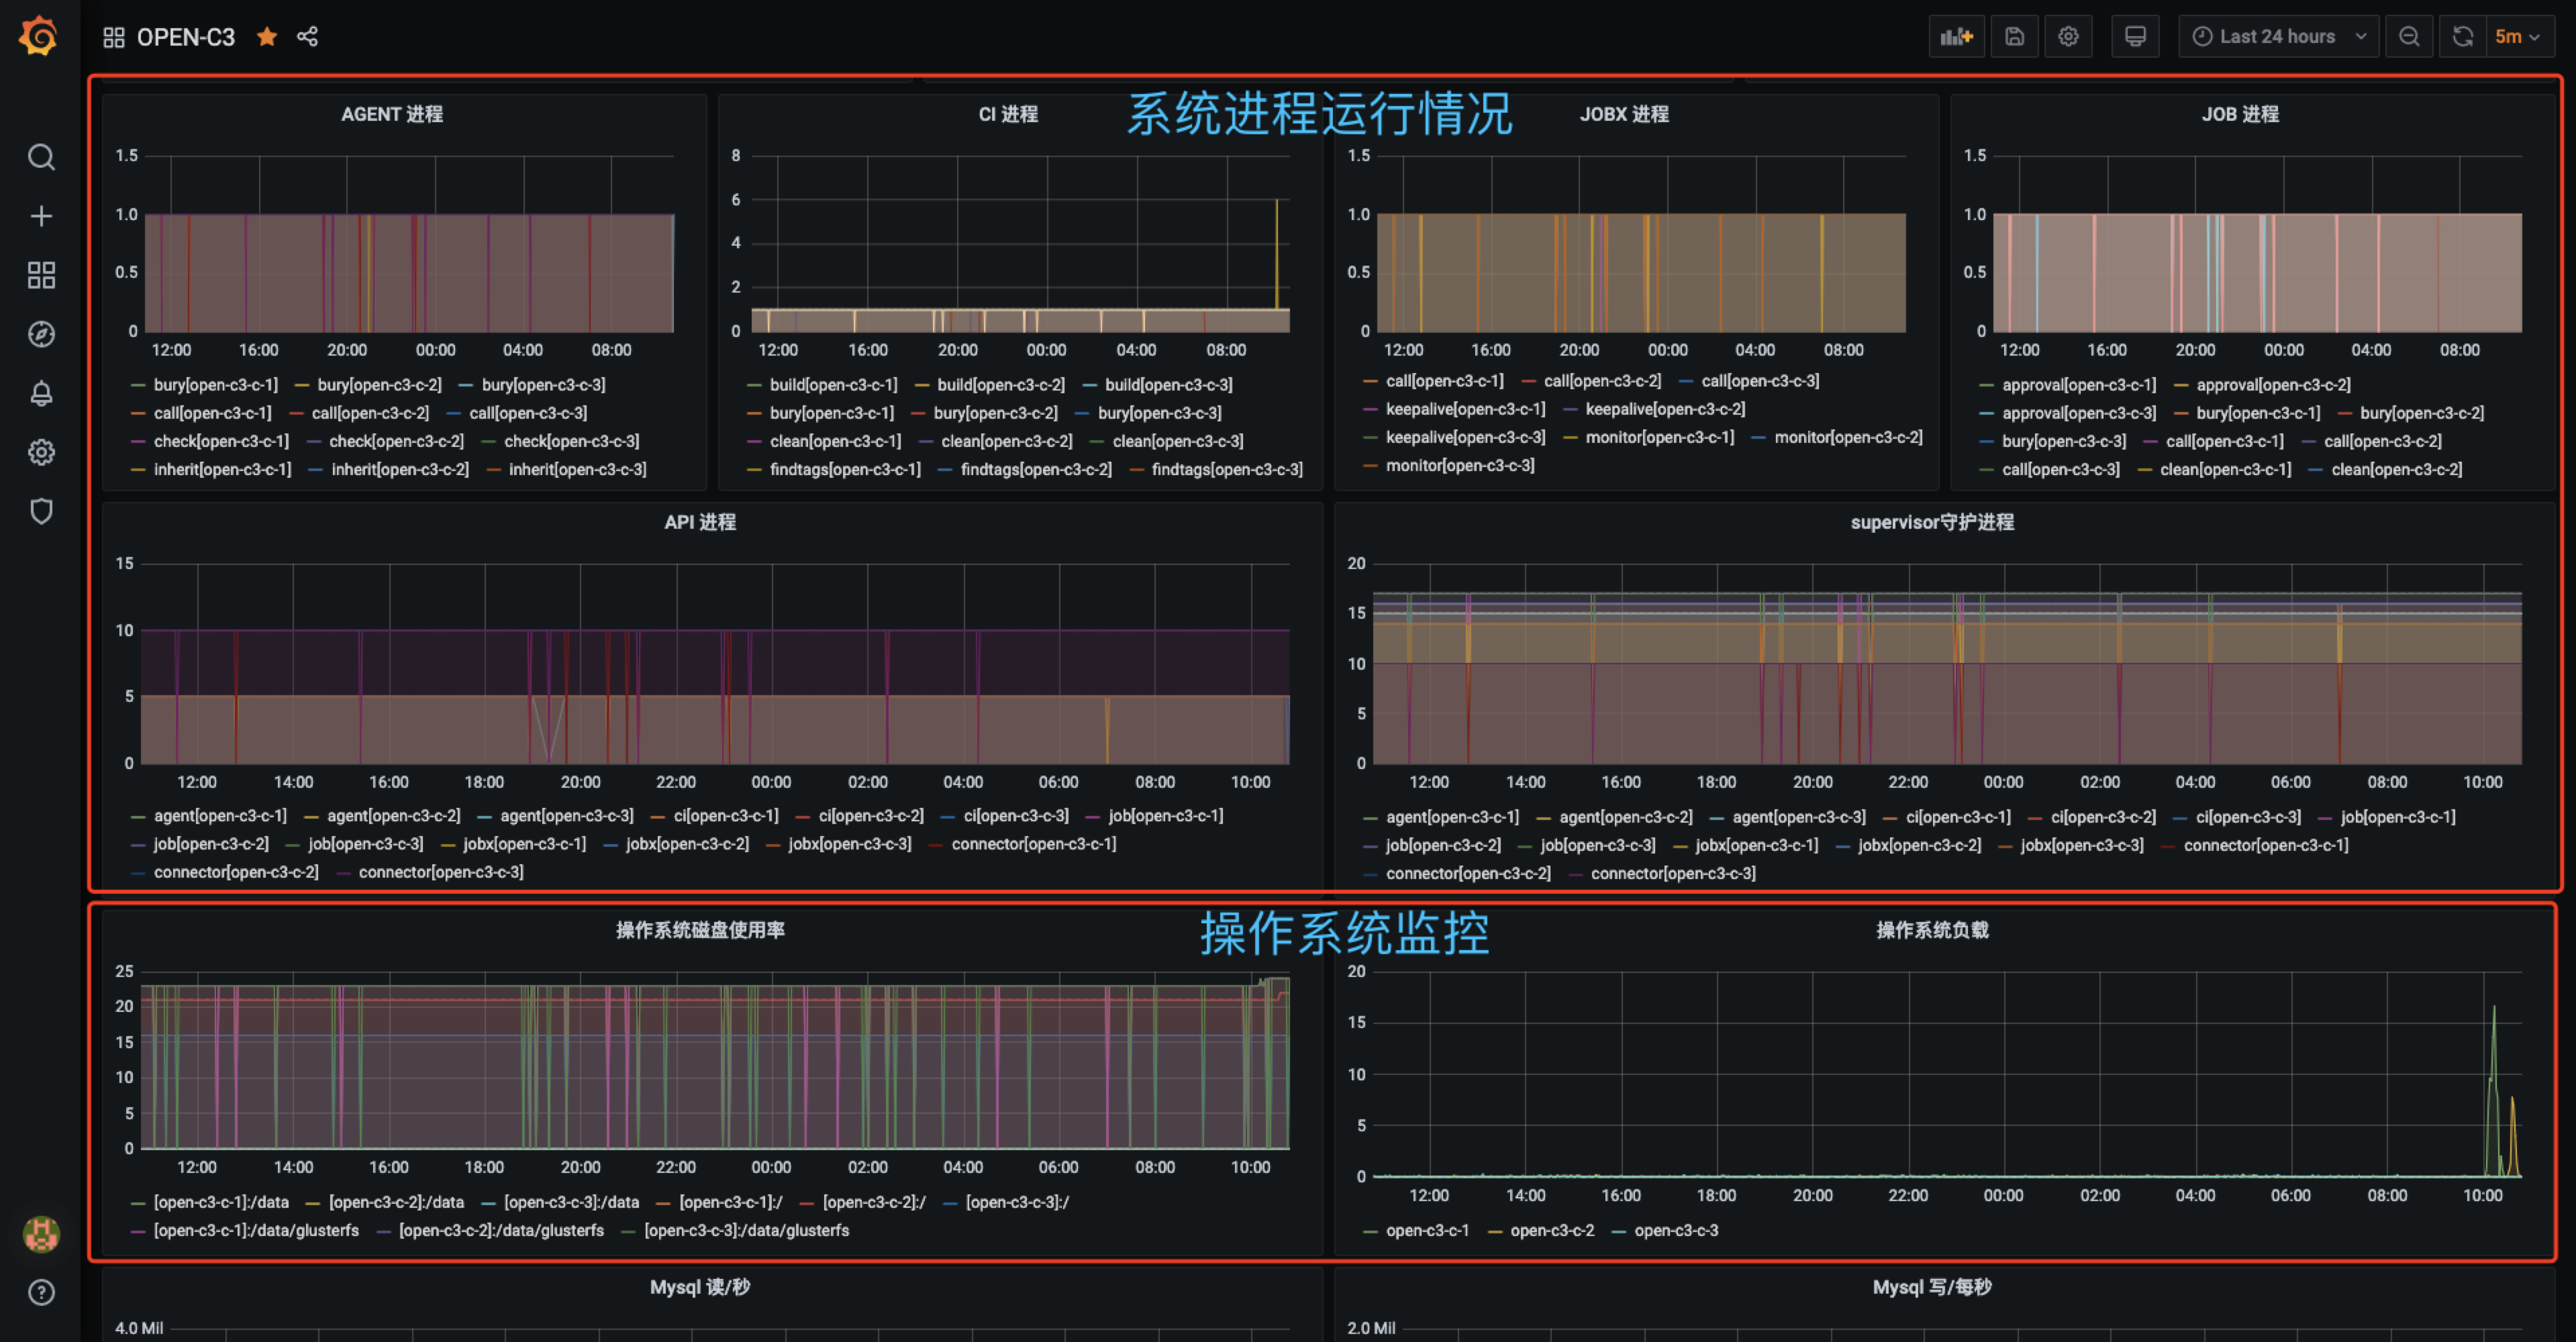The height and width of the screenshot is (1342, 2576).
Task: Select clean[open-c3-c-3] in CI legend
Action: click(x=1178, y=441)
